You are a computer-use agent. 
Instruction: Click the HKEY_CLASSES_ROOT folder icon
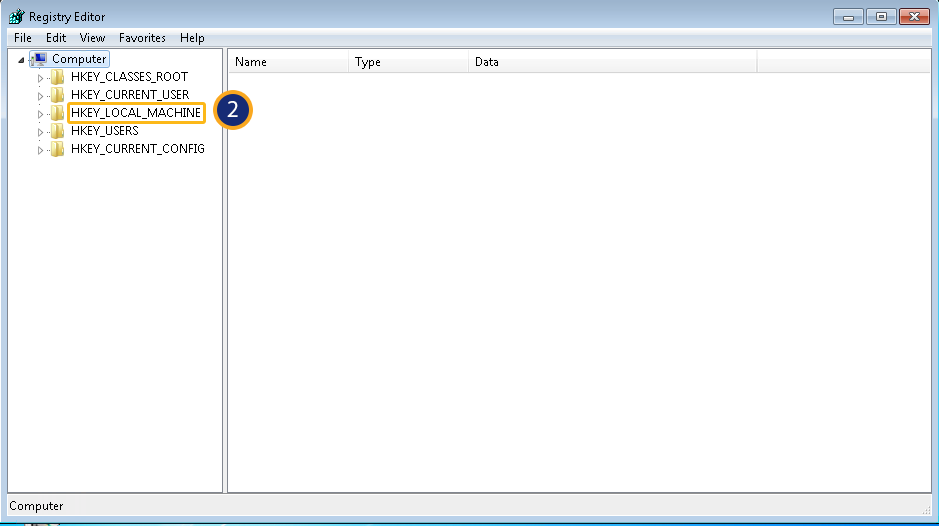58,77
